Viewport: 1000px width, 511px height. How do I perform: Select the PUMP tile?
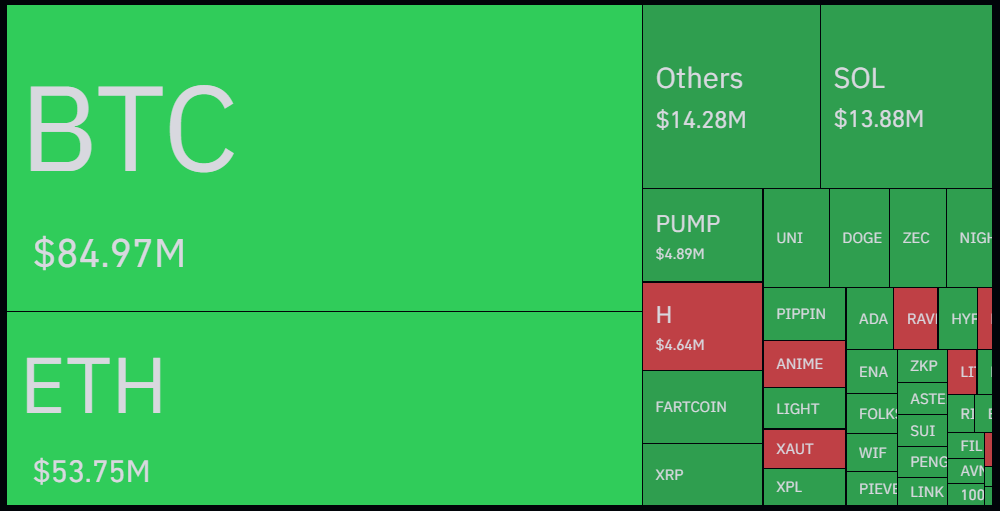click(702, 235)
